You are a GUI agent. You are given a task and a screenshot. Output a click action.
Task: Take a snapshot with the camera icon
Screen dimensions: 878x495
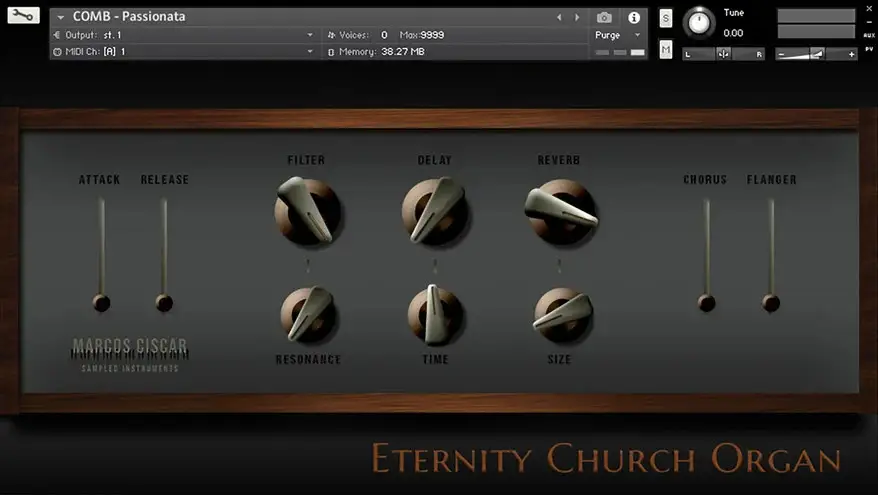tap(604, 17)
